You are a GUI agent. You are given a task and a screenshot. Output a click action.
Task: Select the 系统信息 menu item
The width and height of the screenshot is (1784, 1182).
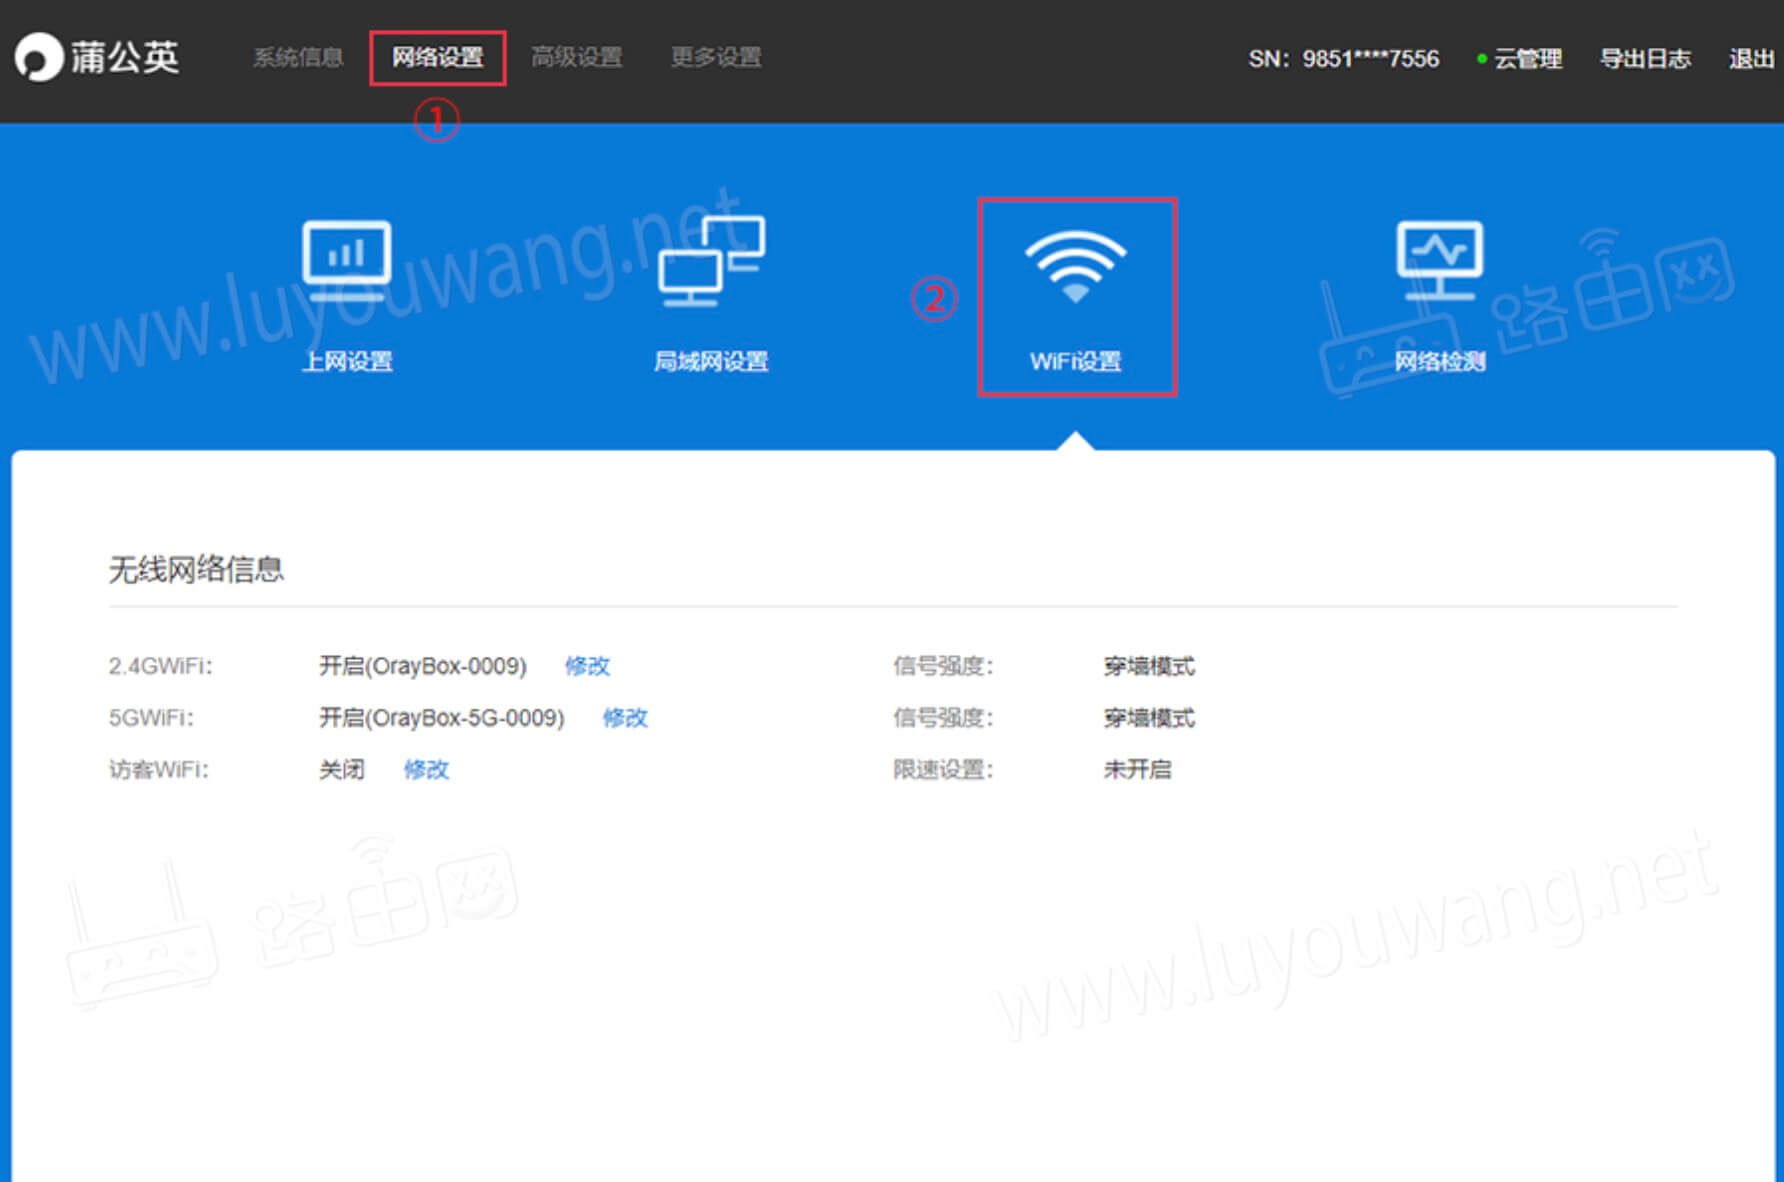tap(297, 57)
